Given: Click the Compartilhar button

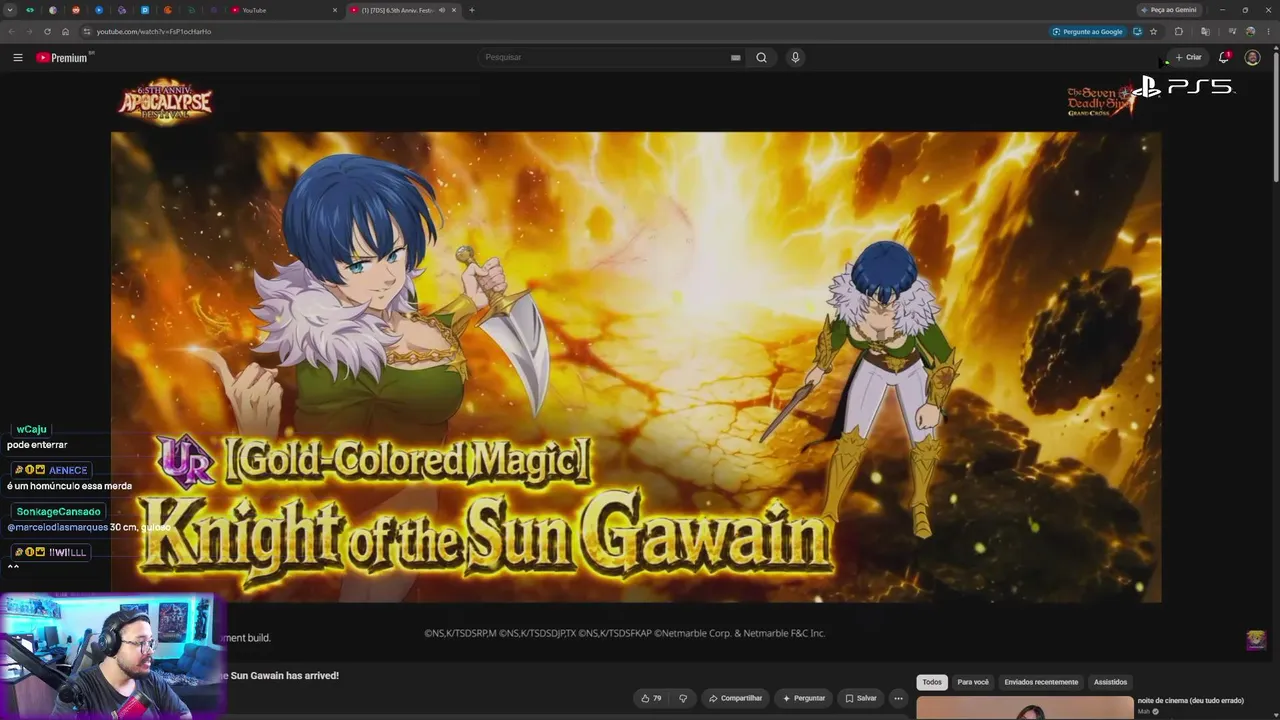Looking at the screenshot, I should pos(735,698).
